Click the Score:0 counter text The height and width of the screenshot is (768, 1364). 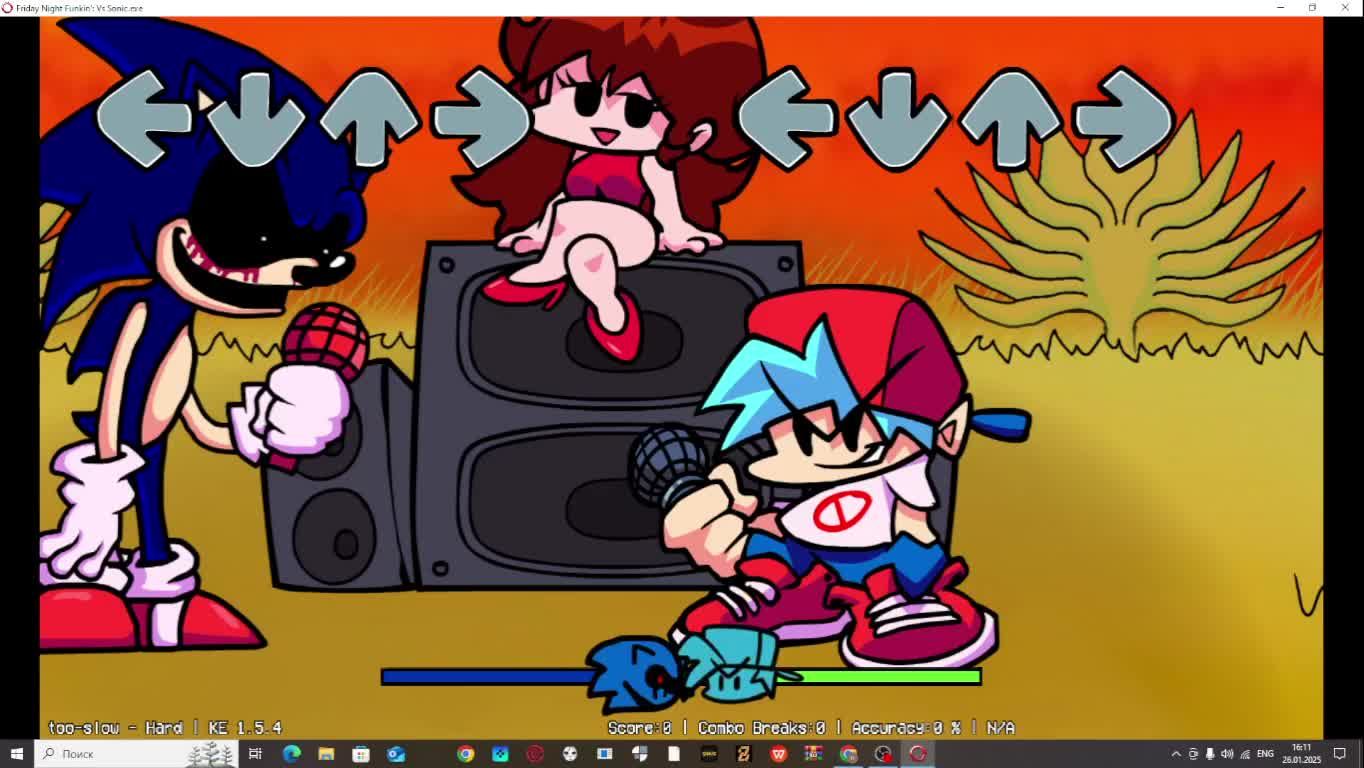pyautogui.click(x=640, y=728)
